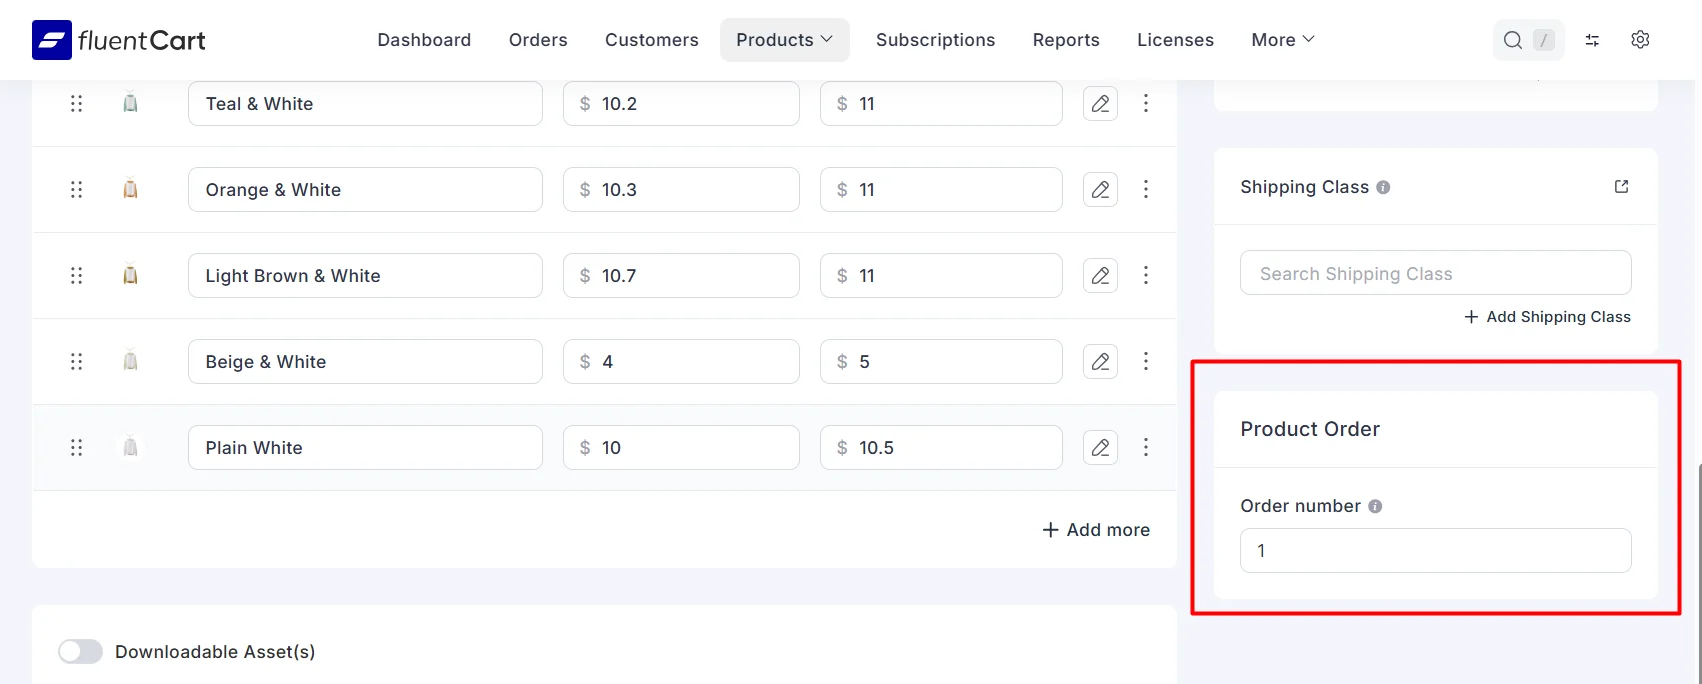Grab drag handle of Teal & White row
This screenshot has width=1702, height=684.
tap(76, 104)
